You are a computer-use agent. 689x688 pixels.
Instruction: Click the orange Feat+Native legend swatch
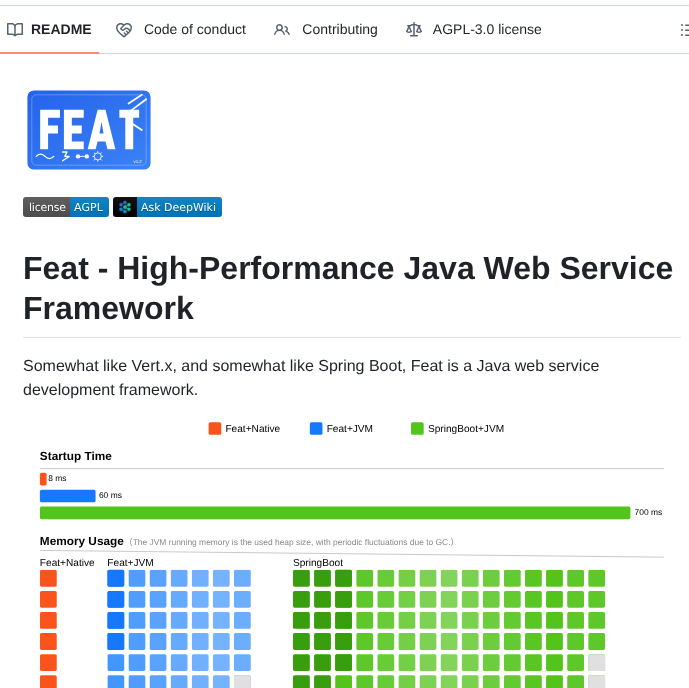[x=215, y=429]
